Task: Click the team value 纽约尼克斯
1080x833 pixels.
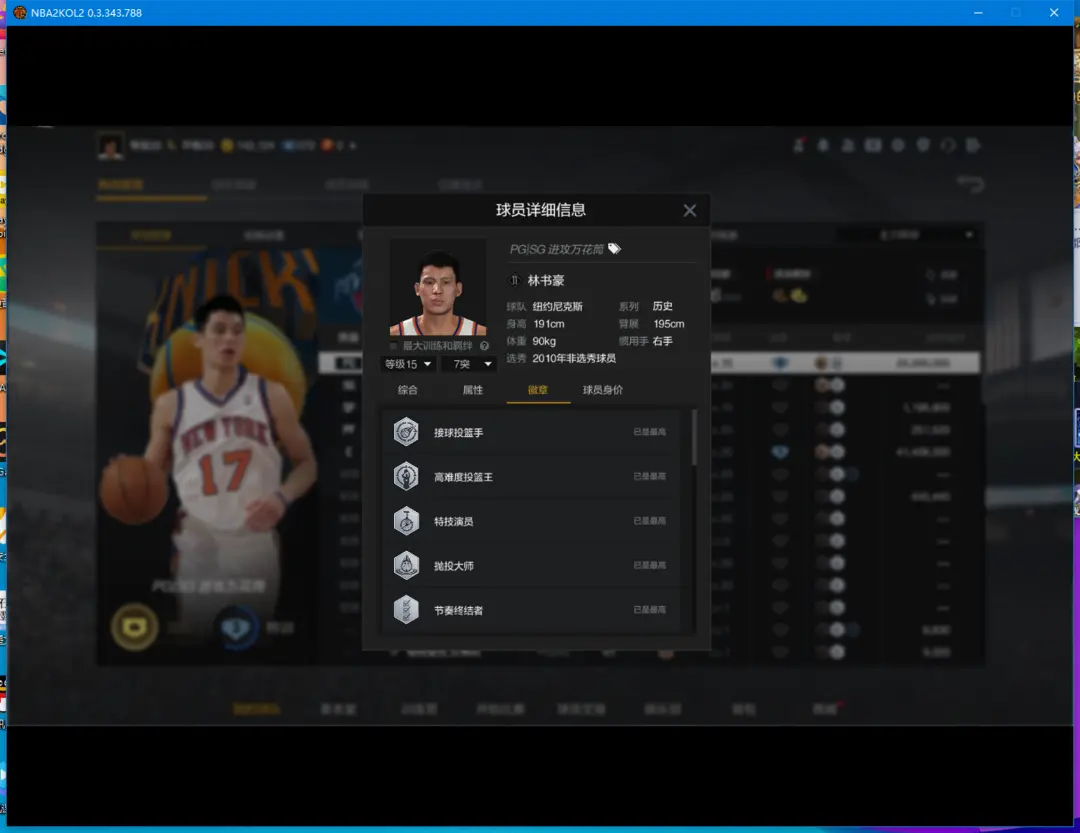Action: coord(558,306)
